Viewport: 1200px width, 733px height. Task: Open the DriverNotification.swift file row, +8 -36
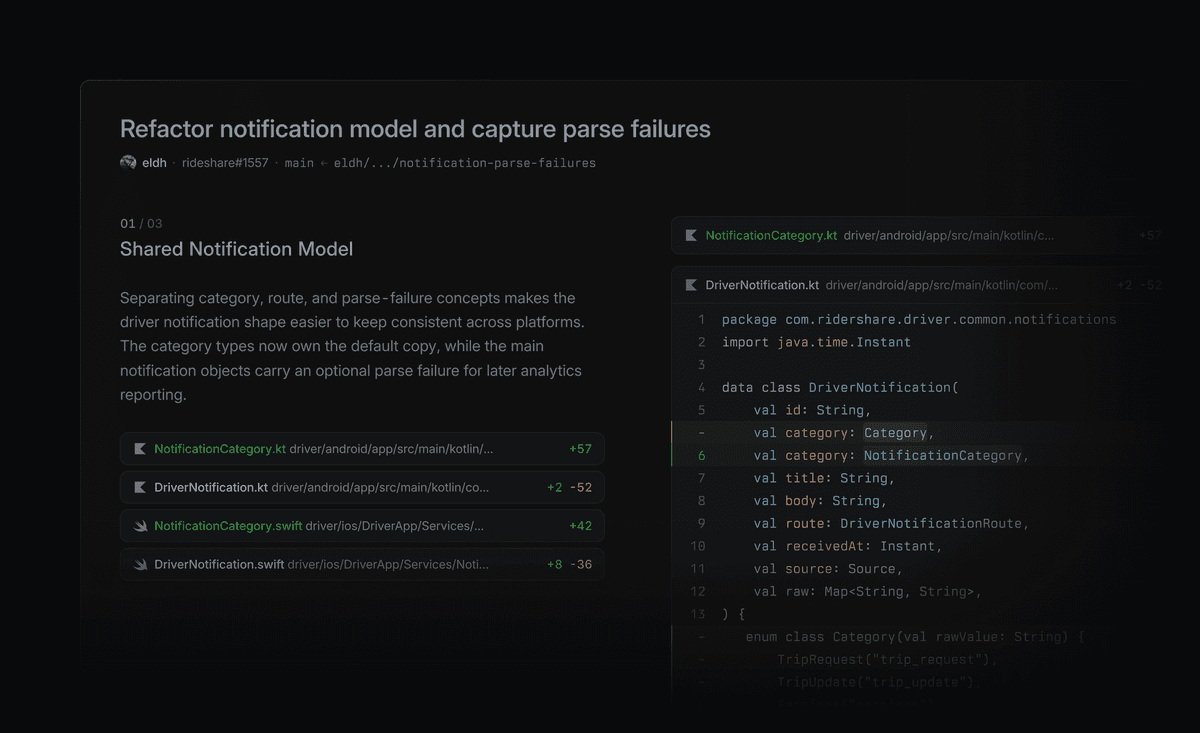(362, 565)
